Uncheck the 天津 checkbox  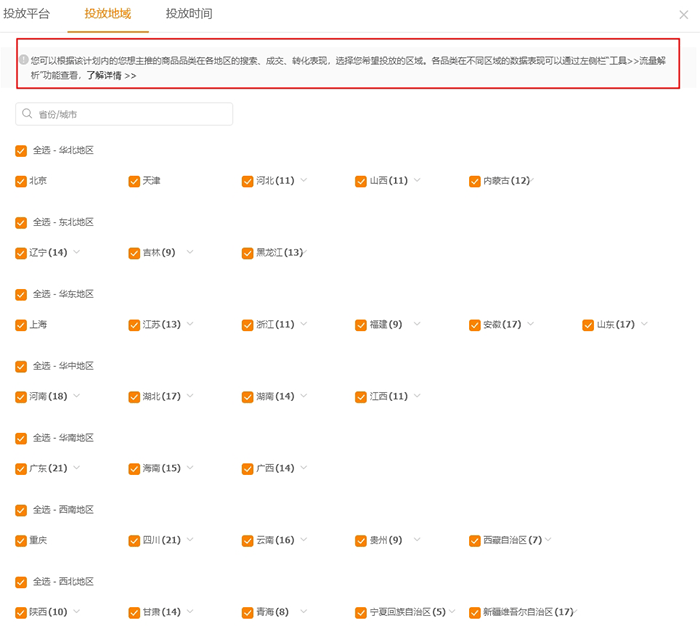point(134,181)
